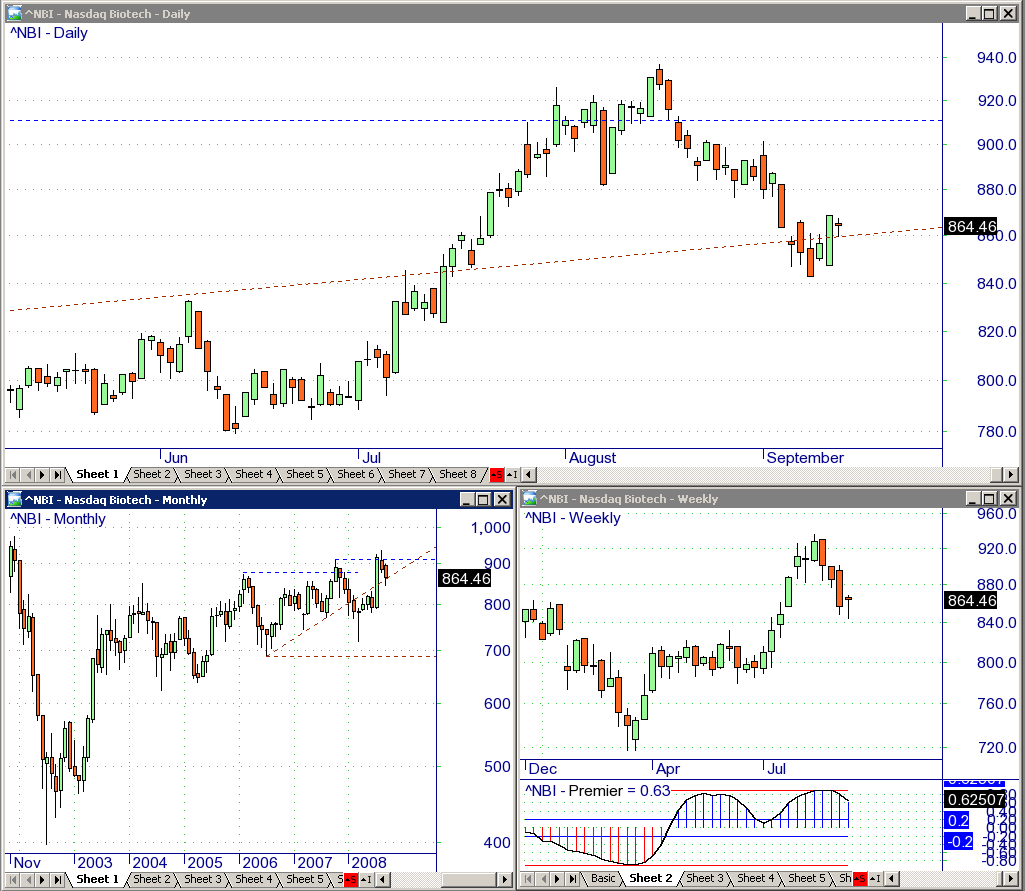Toggle interval lock I in Weekly window
The height and width of the screenshot is (891, 1025).
point(875,879)
